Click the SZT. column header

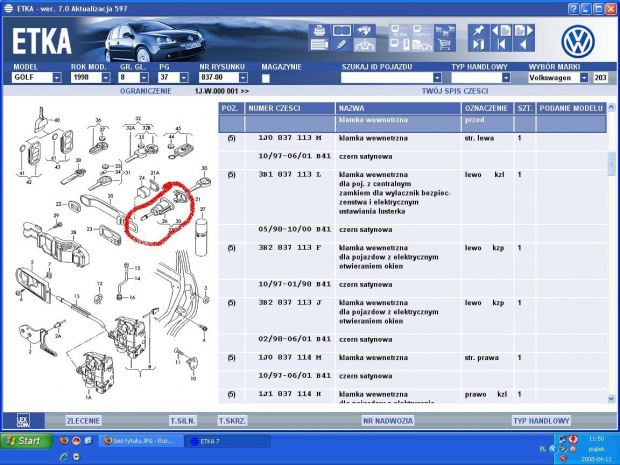coord(525,108)
